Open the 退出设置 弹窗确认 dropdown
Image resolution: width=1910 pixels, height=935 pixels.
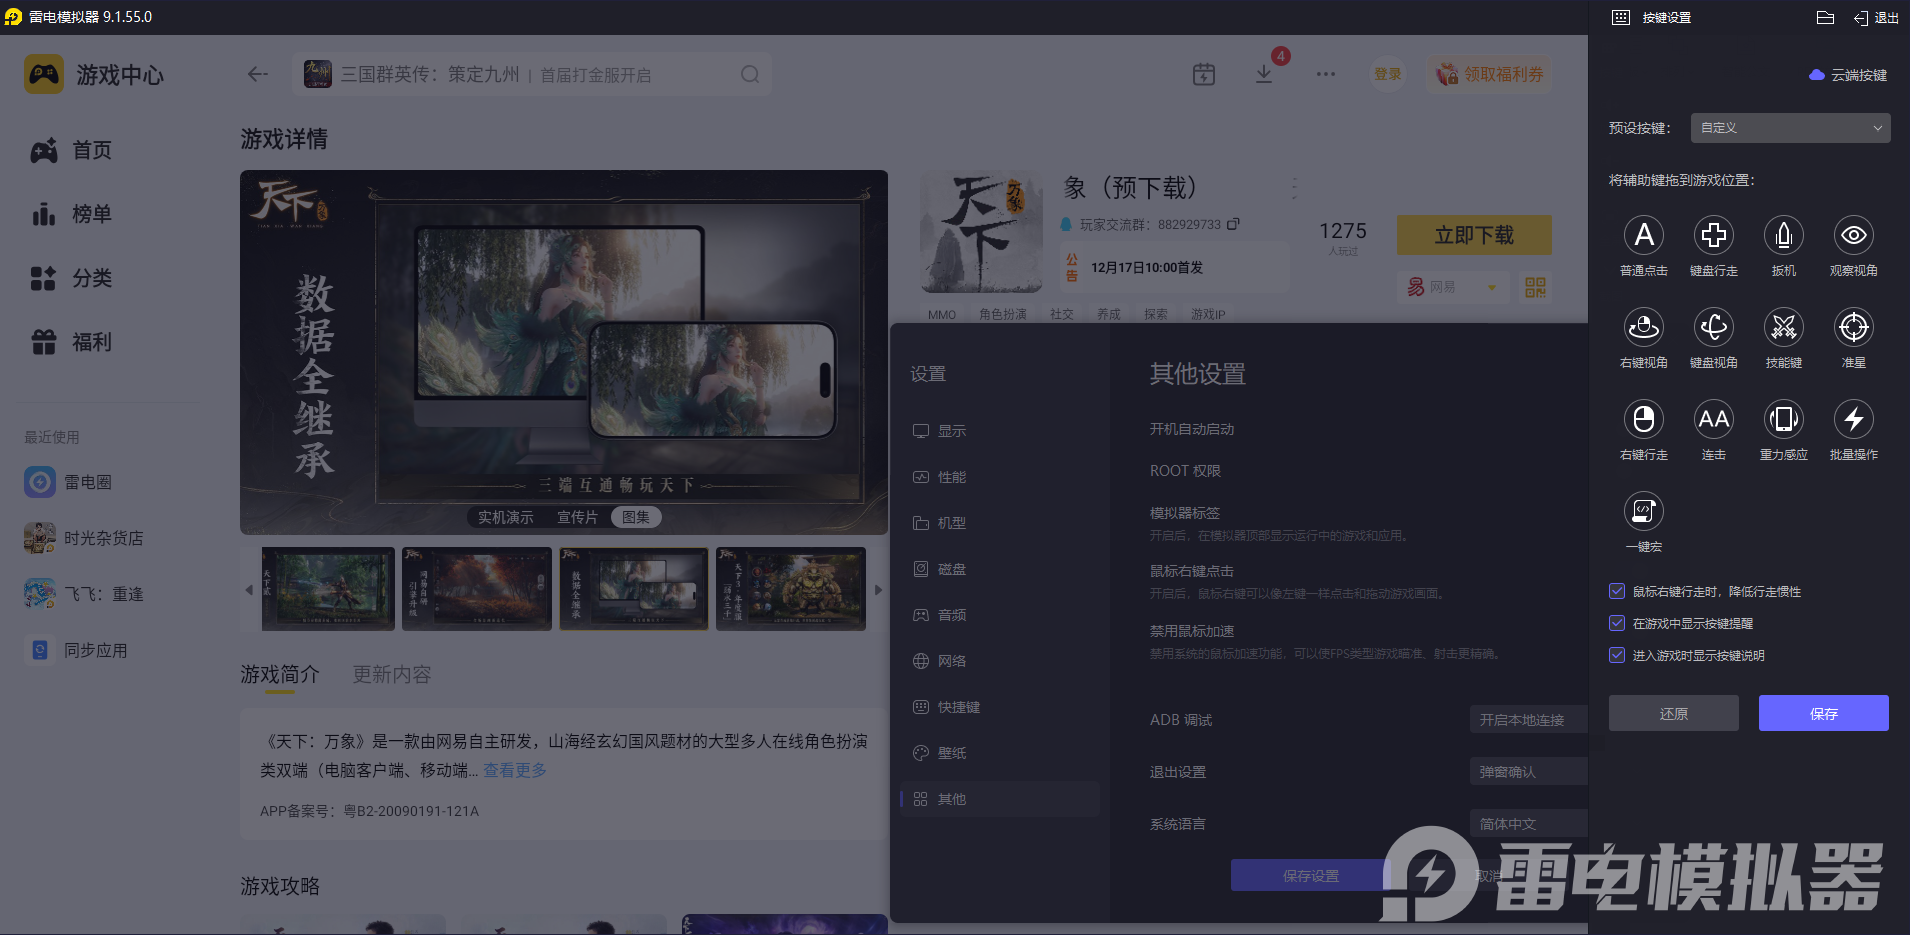[1528, 772]
